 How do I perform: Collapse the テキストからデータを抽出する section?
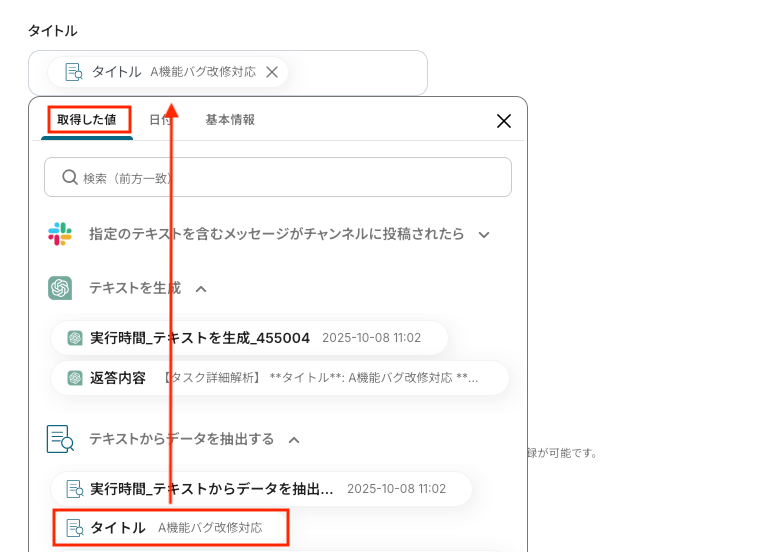click(294, 440)
